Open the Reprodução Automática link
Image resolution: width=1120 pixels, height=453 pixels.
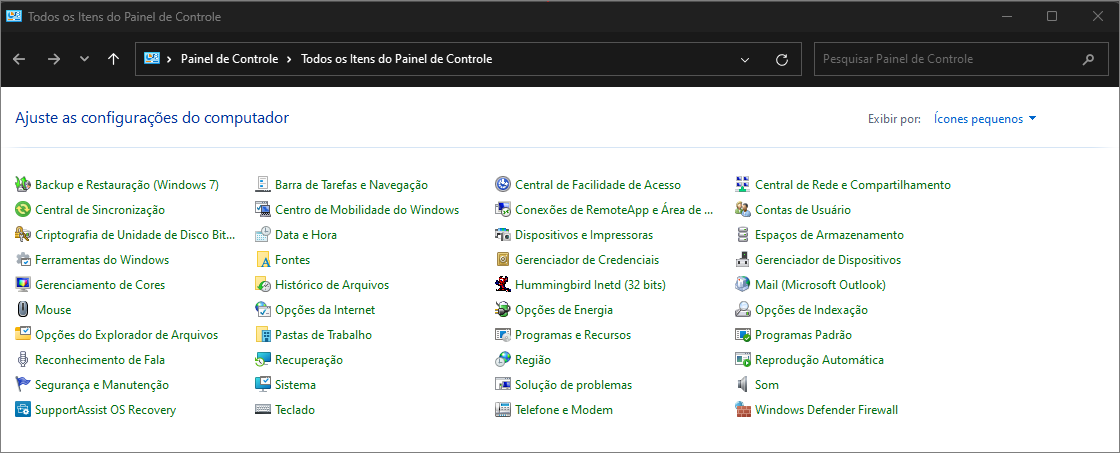819,360
